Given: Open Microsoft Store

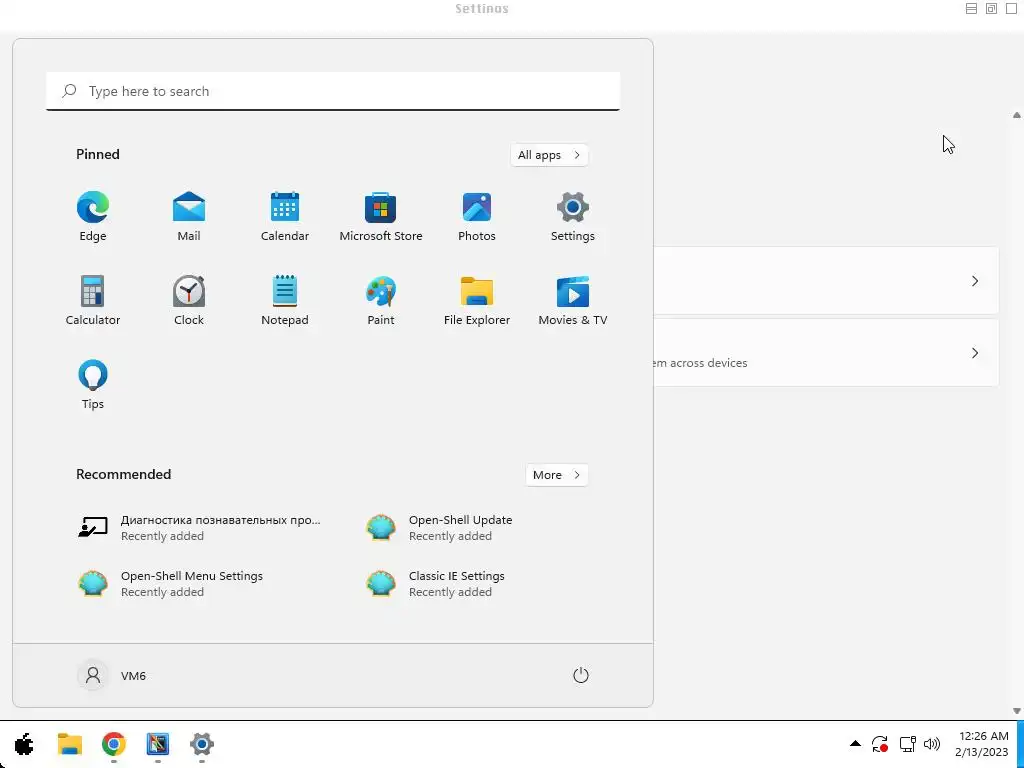Looking at the screenshot, I should pyautogui.click(x=381, y=217).
